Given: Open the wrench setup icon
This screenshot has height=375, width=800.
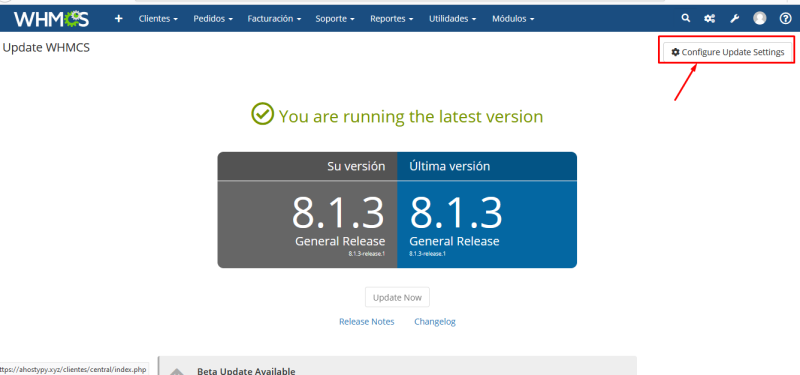Looking at the screenshot, I should coord(734,19).
